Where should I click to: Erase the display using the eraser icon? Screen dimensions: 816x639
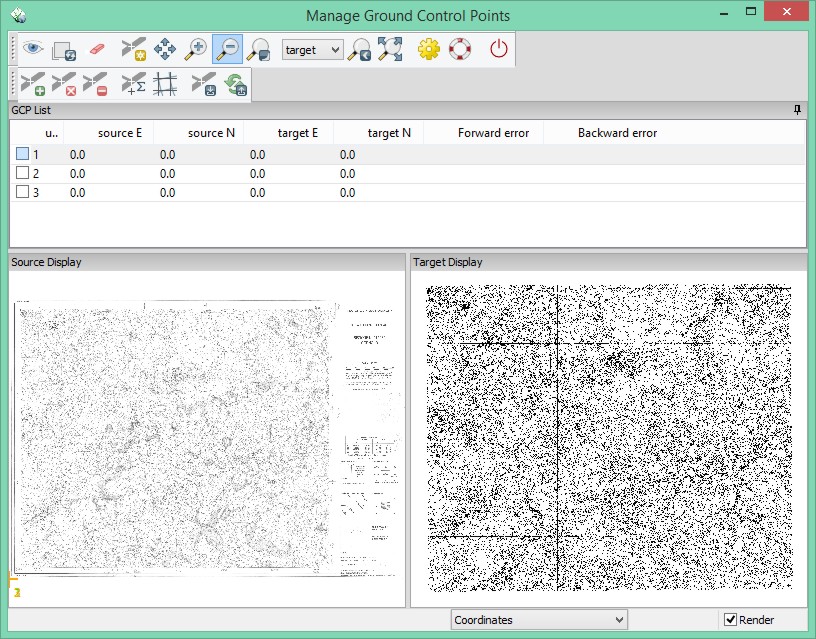click(97, 49)
